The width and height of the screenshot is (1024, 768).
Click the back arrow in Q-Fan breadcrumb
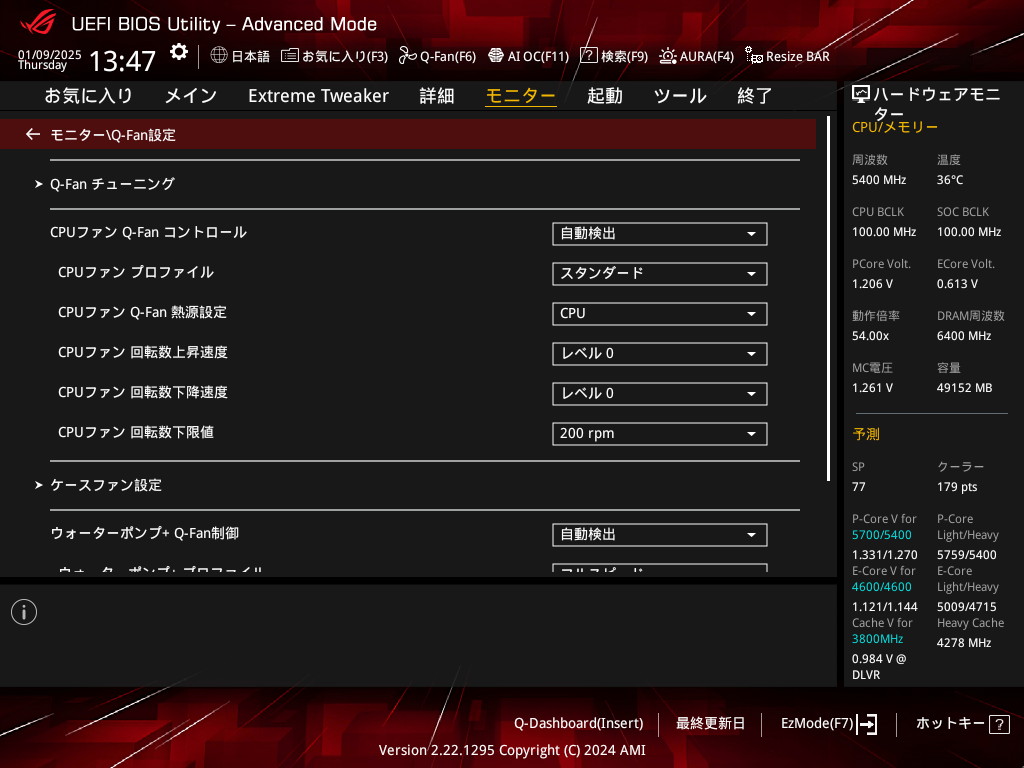(x=33, y=134)
